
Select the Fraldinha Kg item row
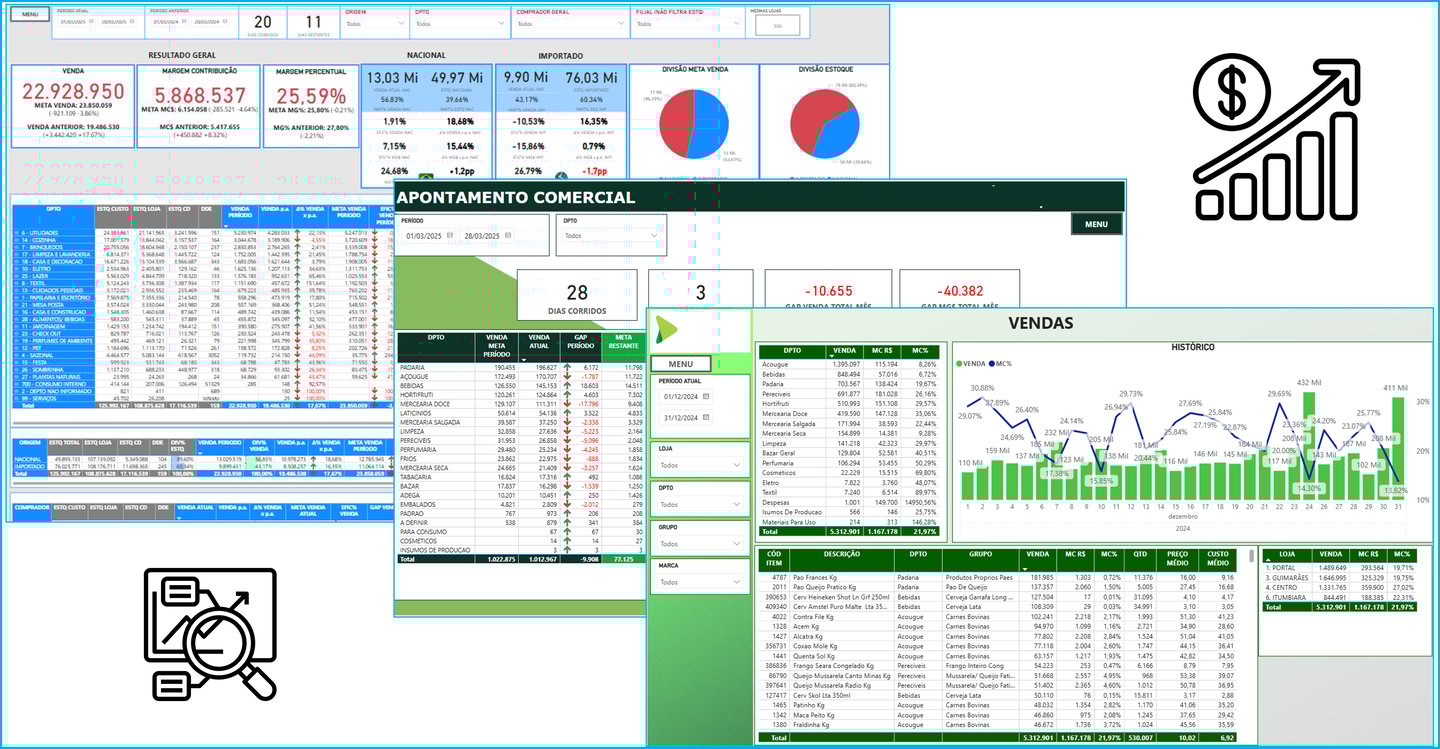[x=1000, y=724]
